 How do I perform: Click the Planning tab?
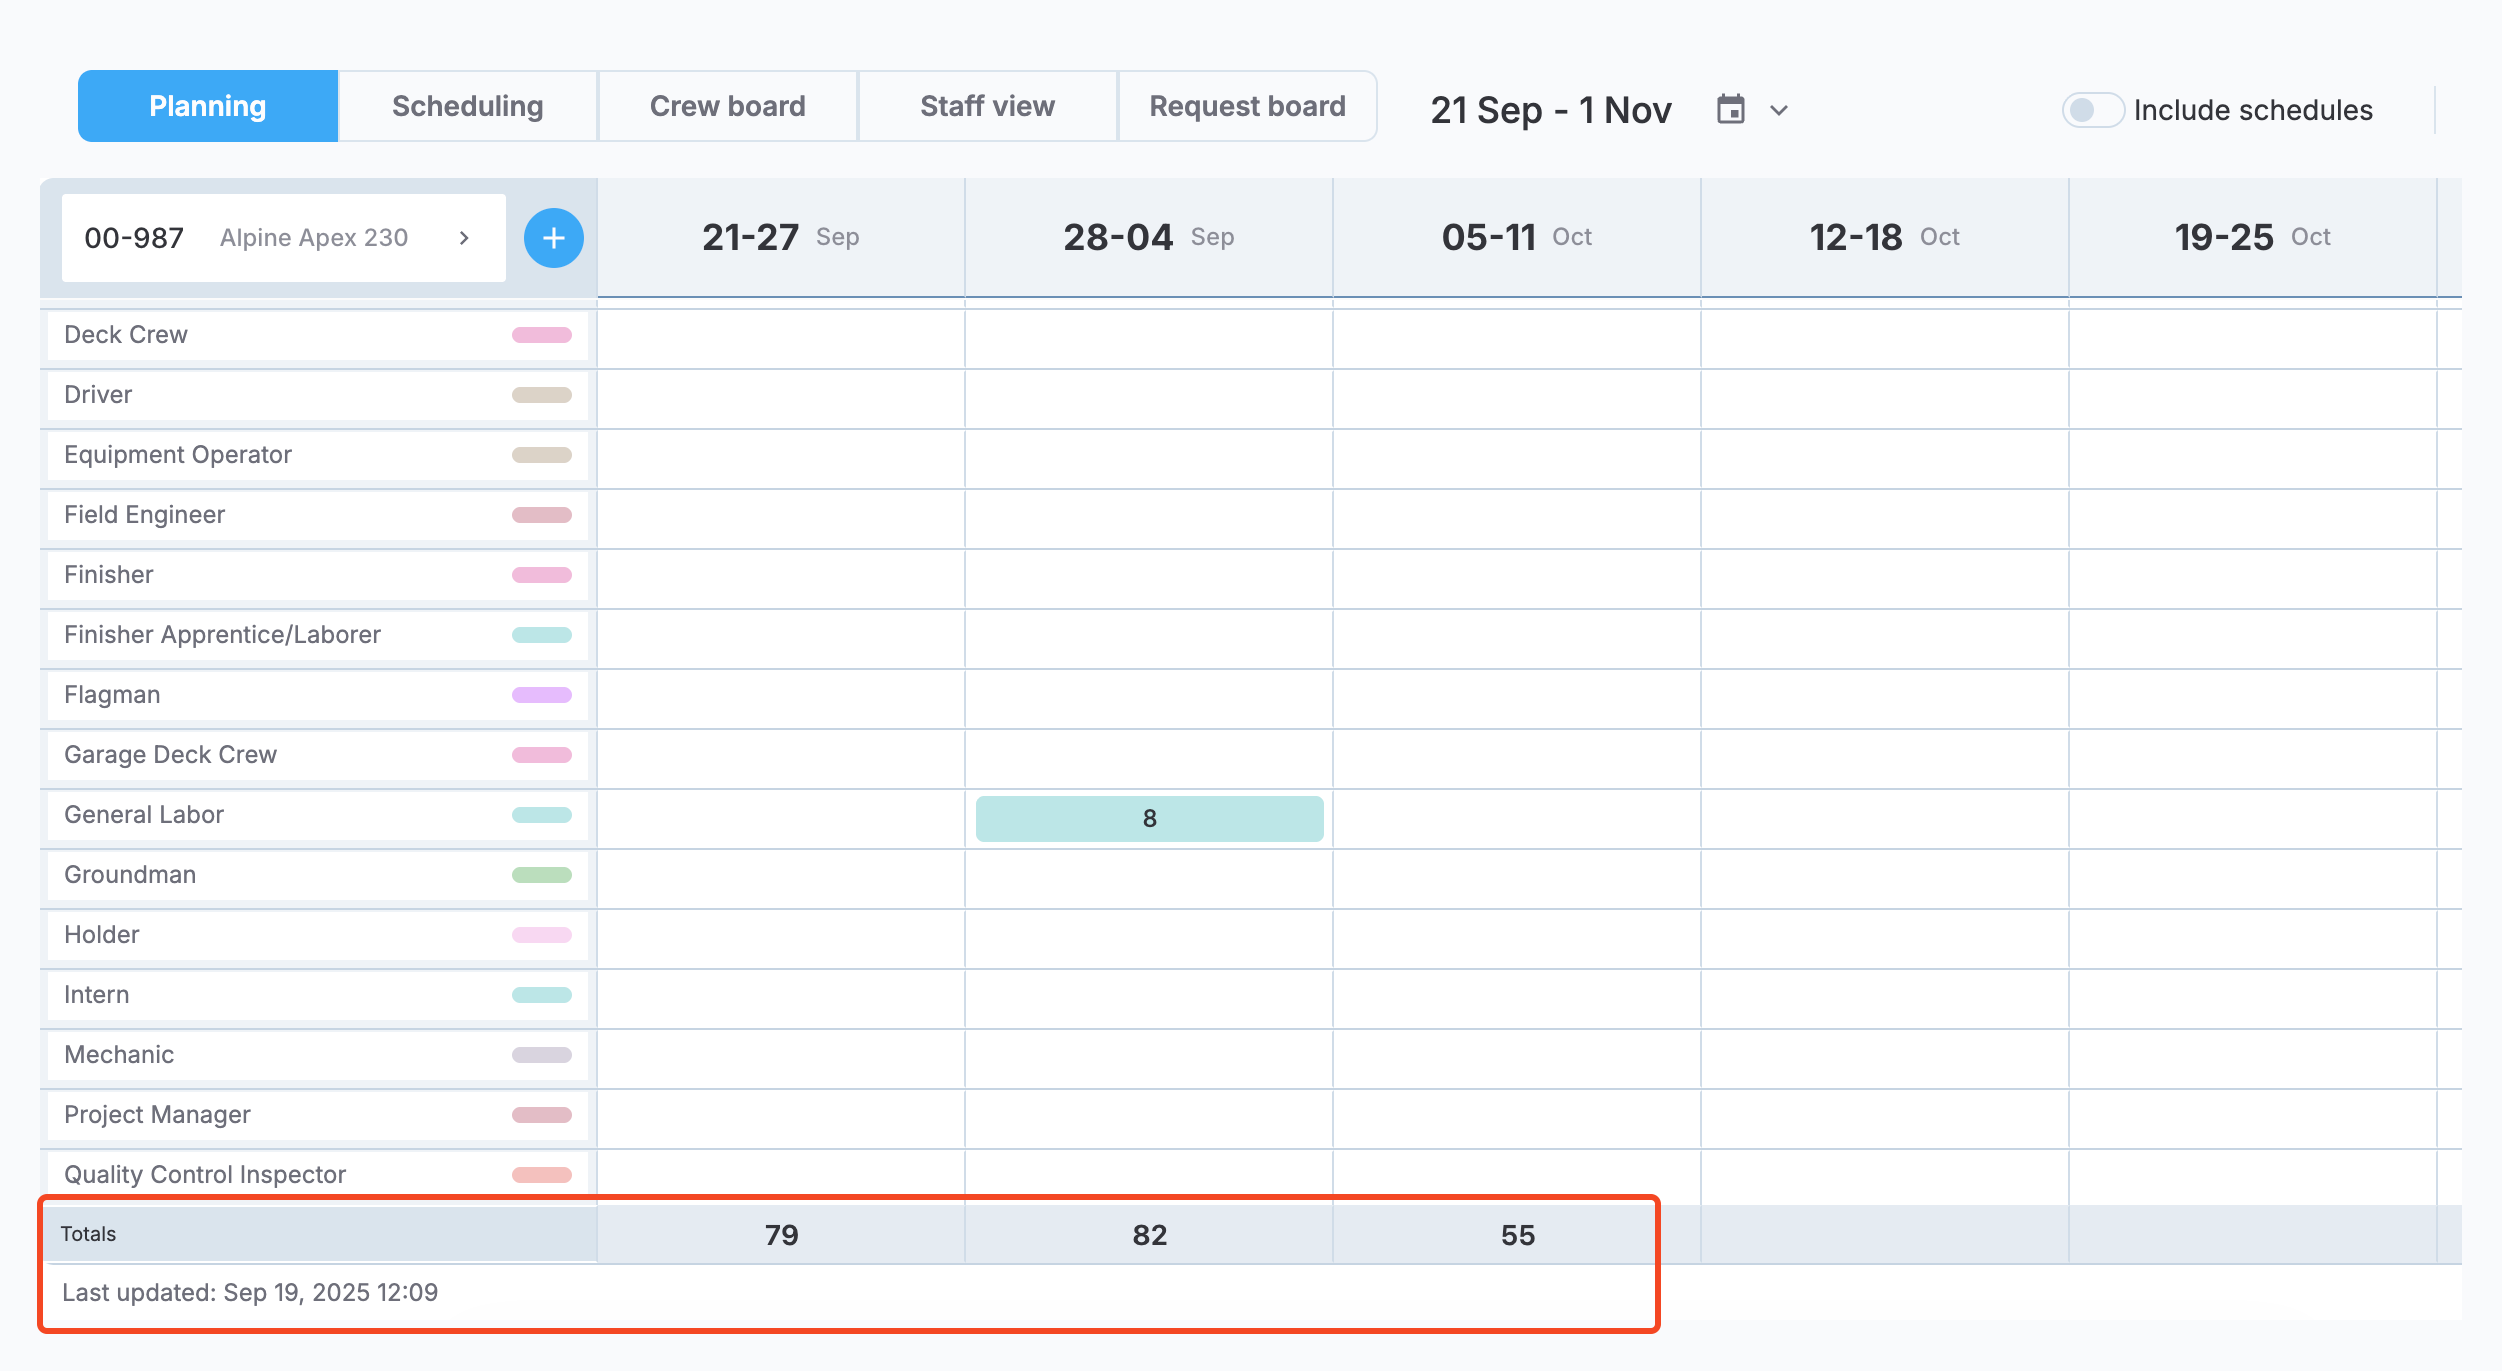click(208, 106)
